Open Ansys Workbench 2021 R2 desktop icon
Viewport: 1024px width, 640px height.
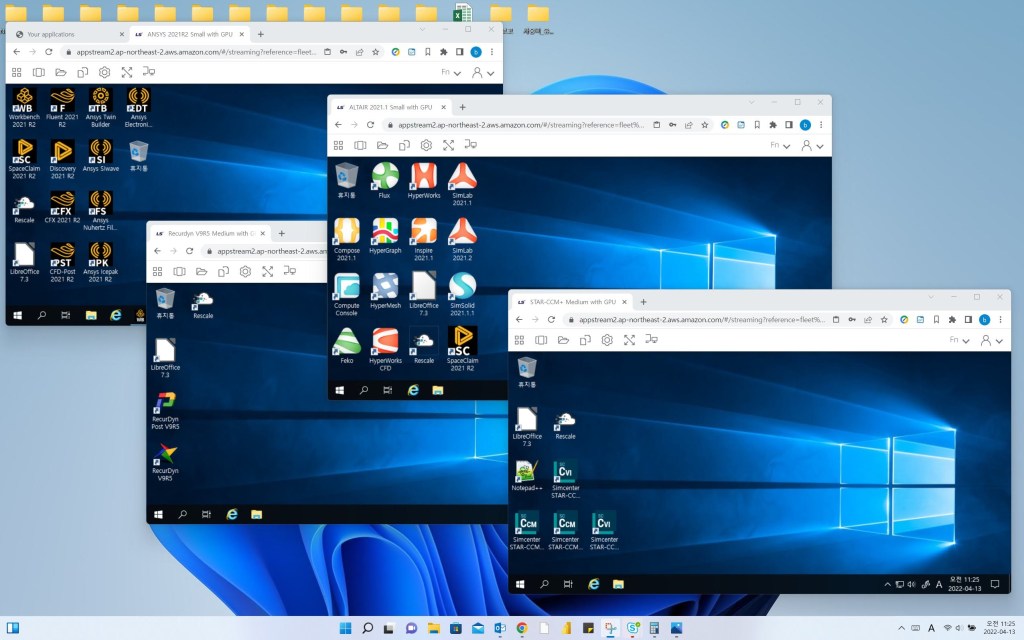[24, 101]
